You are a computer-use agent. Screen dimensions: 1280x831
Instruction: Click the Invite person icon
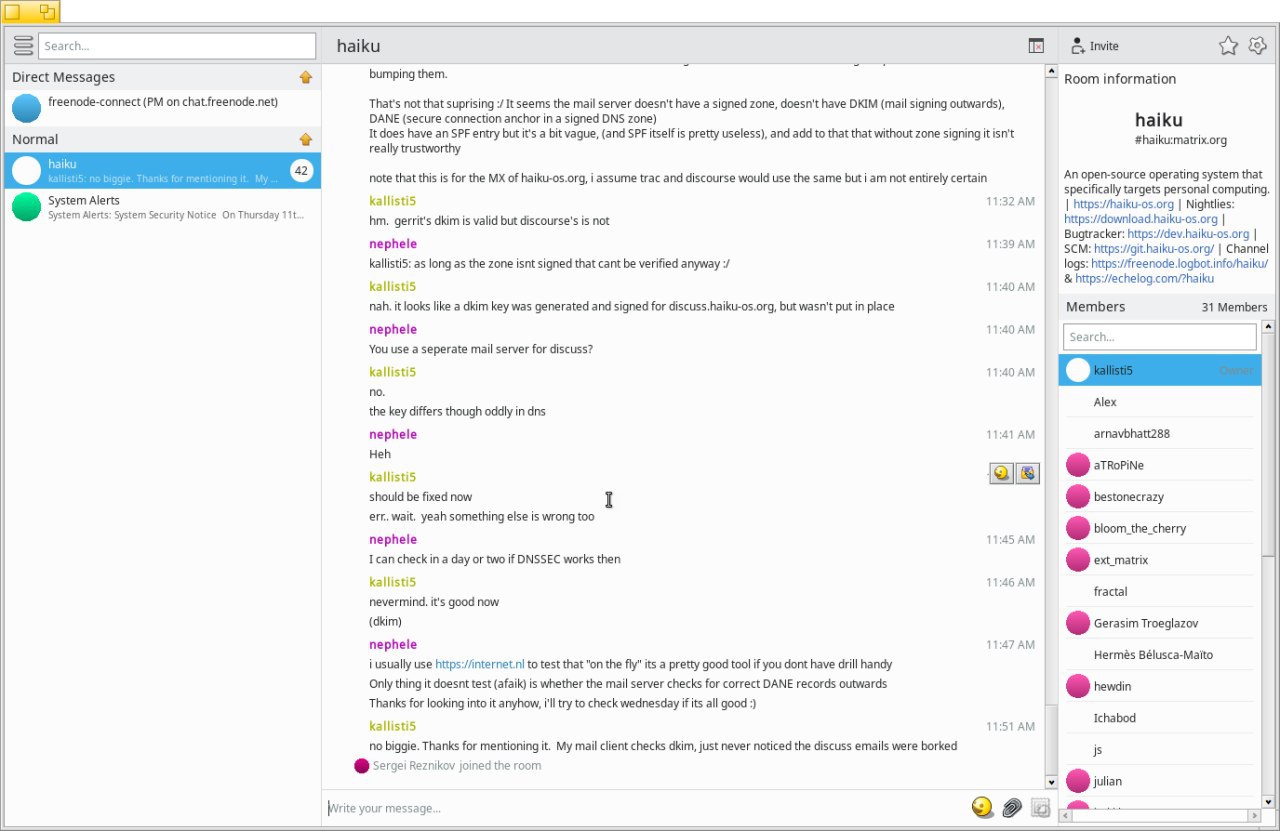click(1077, 46)
